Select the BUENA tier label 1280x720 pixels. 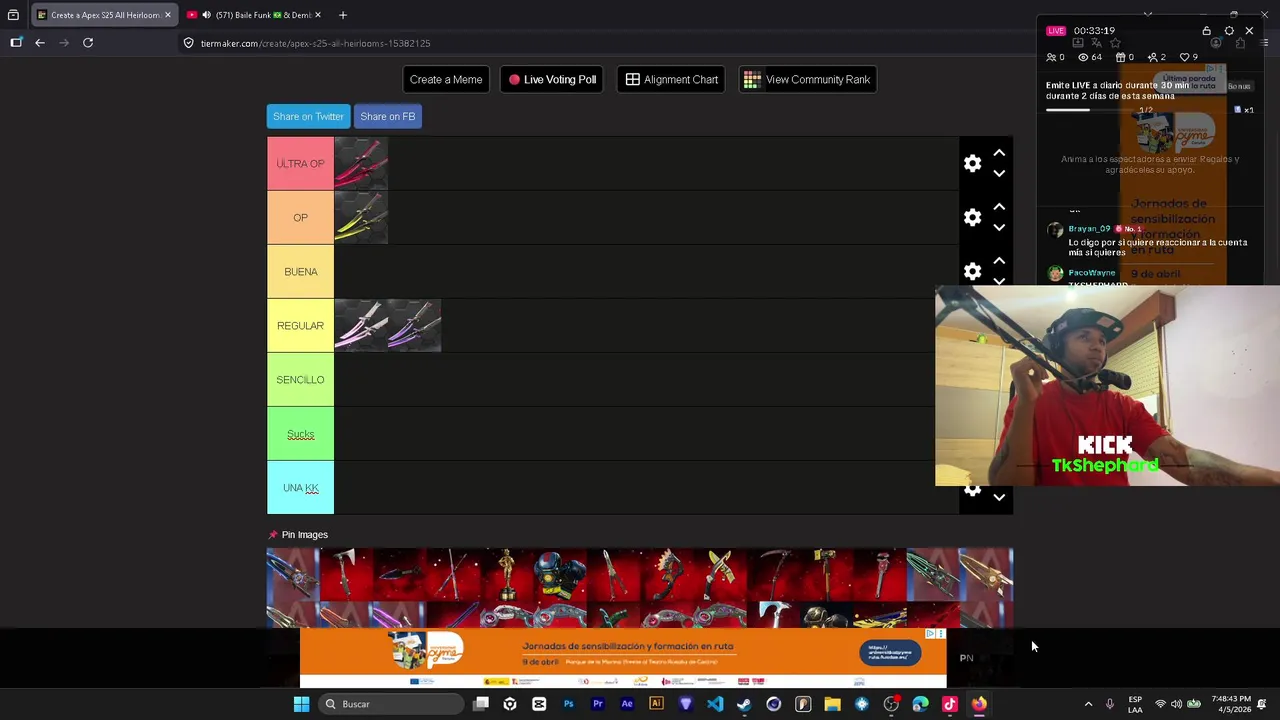coord(300,272)
